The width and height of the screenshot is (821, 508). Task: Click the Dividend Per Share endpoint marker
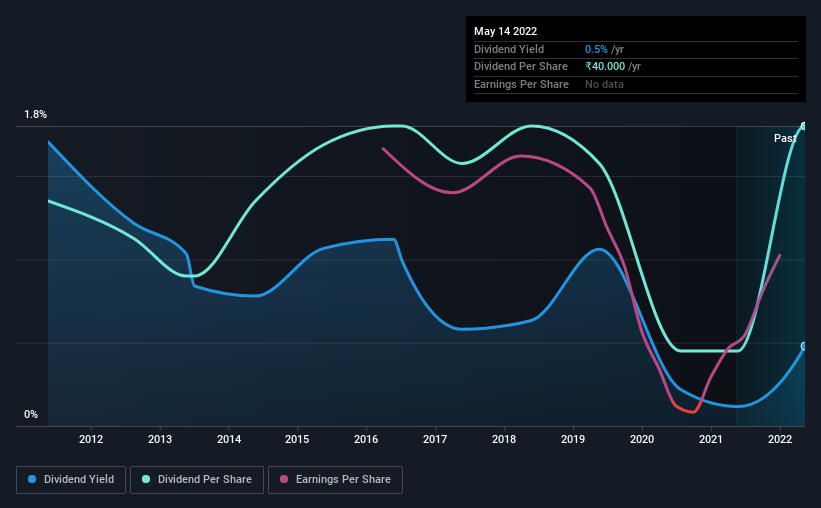(x=804, y=126)
